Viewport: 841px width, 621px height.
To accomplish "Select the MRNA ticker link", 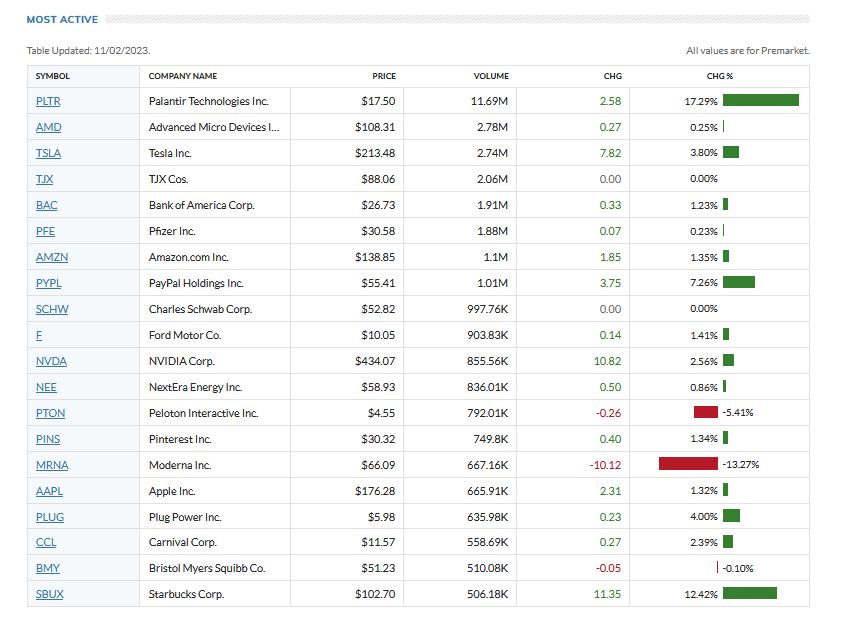I will (51, 465).
